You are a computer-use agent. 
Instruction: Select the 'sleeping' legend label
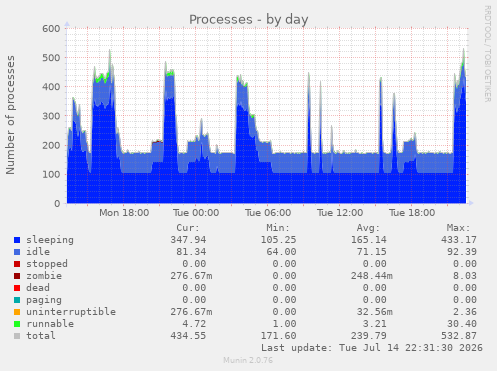point(50,240)
